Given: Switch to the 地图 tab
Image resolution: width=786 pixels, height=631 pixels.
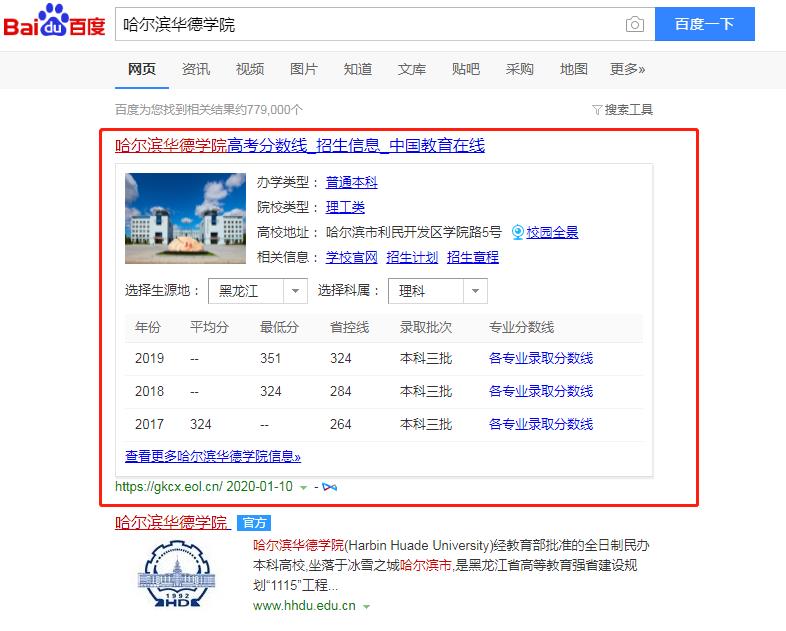Looking at the screenshot, I should coord(573,69).
